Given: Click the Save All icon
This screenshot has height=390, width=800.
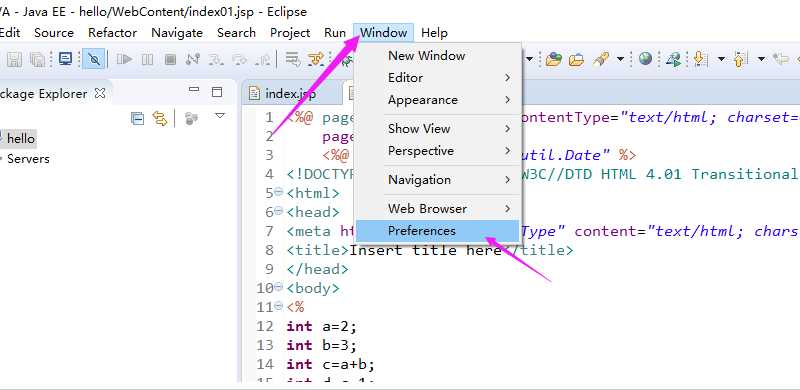Looking at the screenshot, I should point(37,60).
